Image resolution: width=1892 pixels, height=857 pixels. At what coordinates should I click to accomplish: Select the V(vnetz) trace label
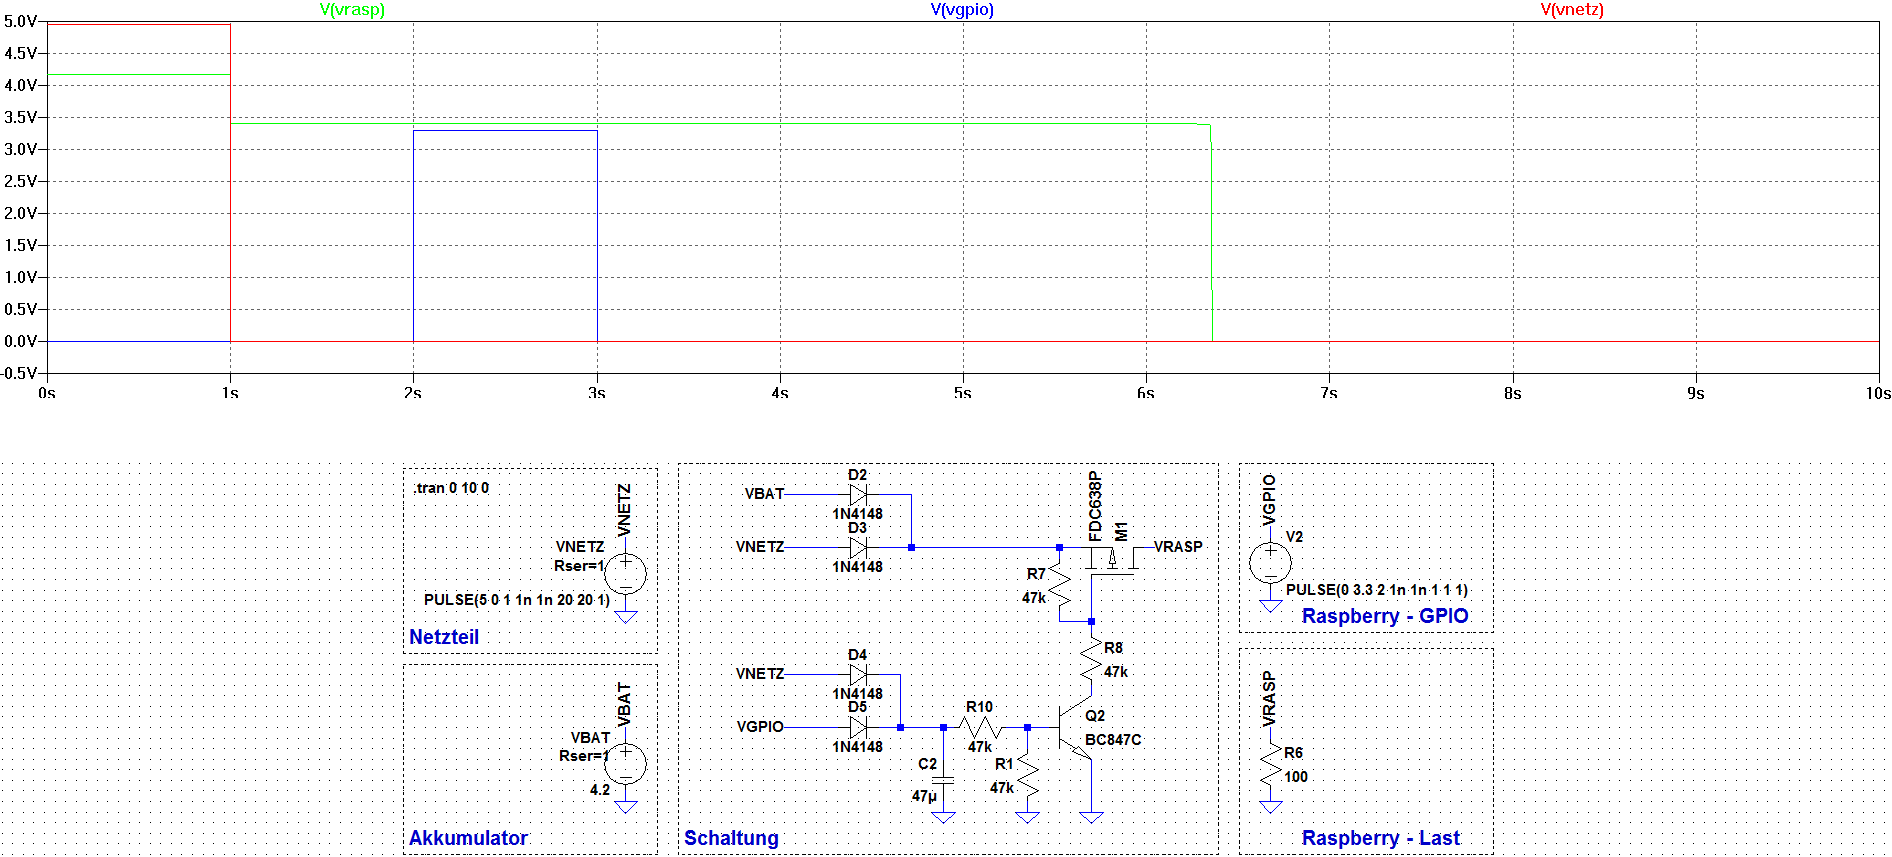(x=1572, y=9)
